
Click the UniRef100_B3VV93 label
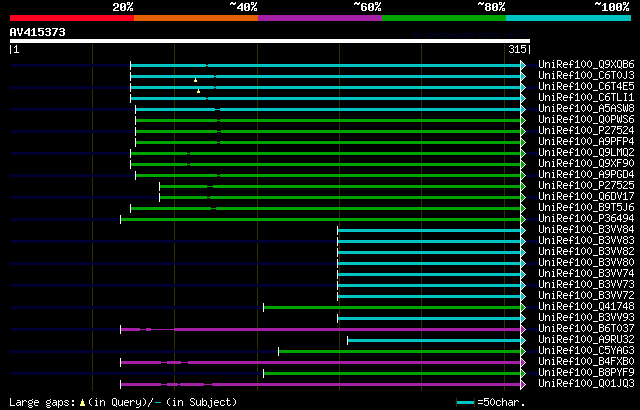[x=586, y=318]
